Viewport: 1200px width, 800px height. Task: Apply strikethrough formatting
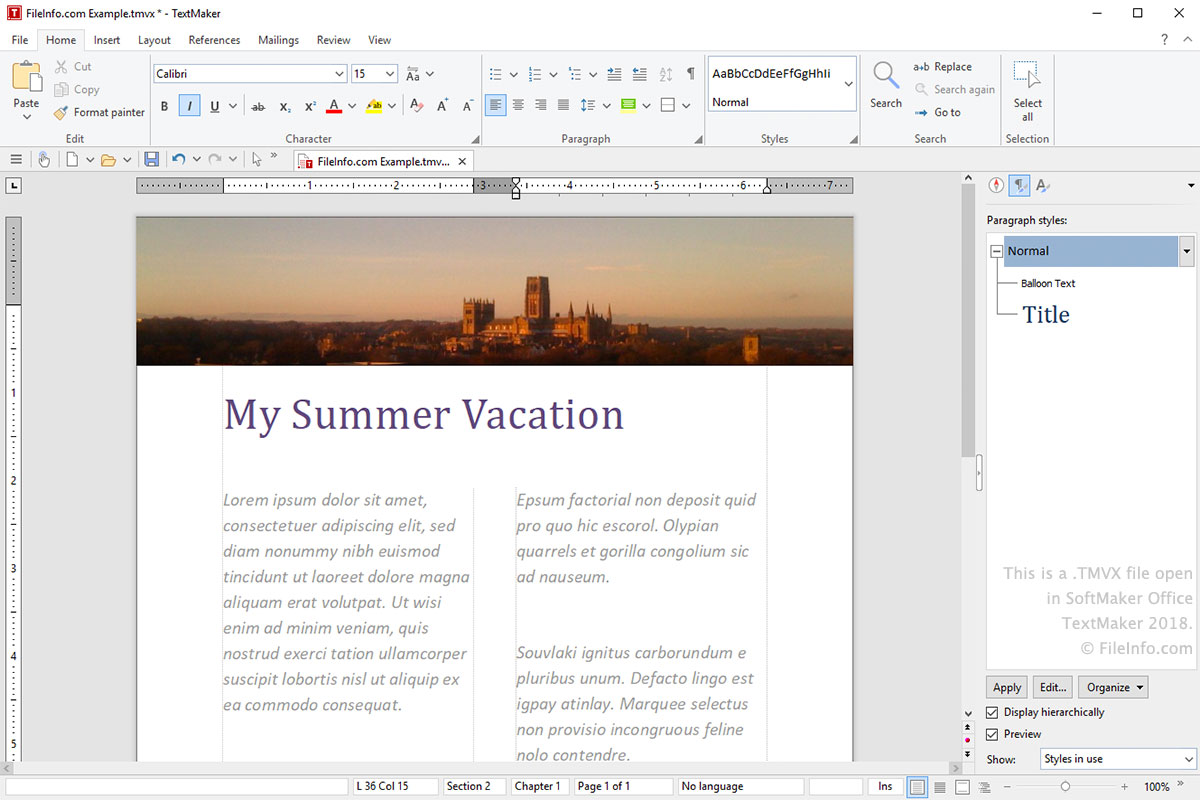coord(258,106)
